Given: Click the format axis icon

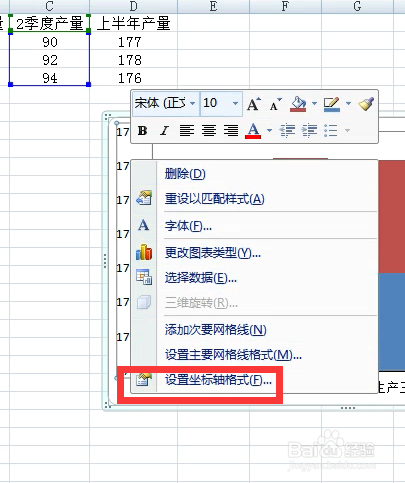Looking at the screenshot, I should (144, 379).
